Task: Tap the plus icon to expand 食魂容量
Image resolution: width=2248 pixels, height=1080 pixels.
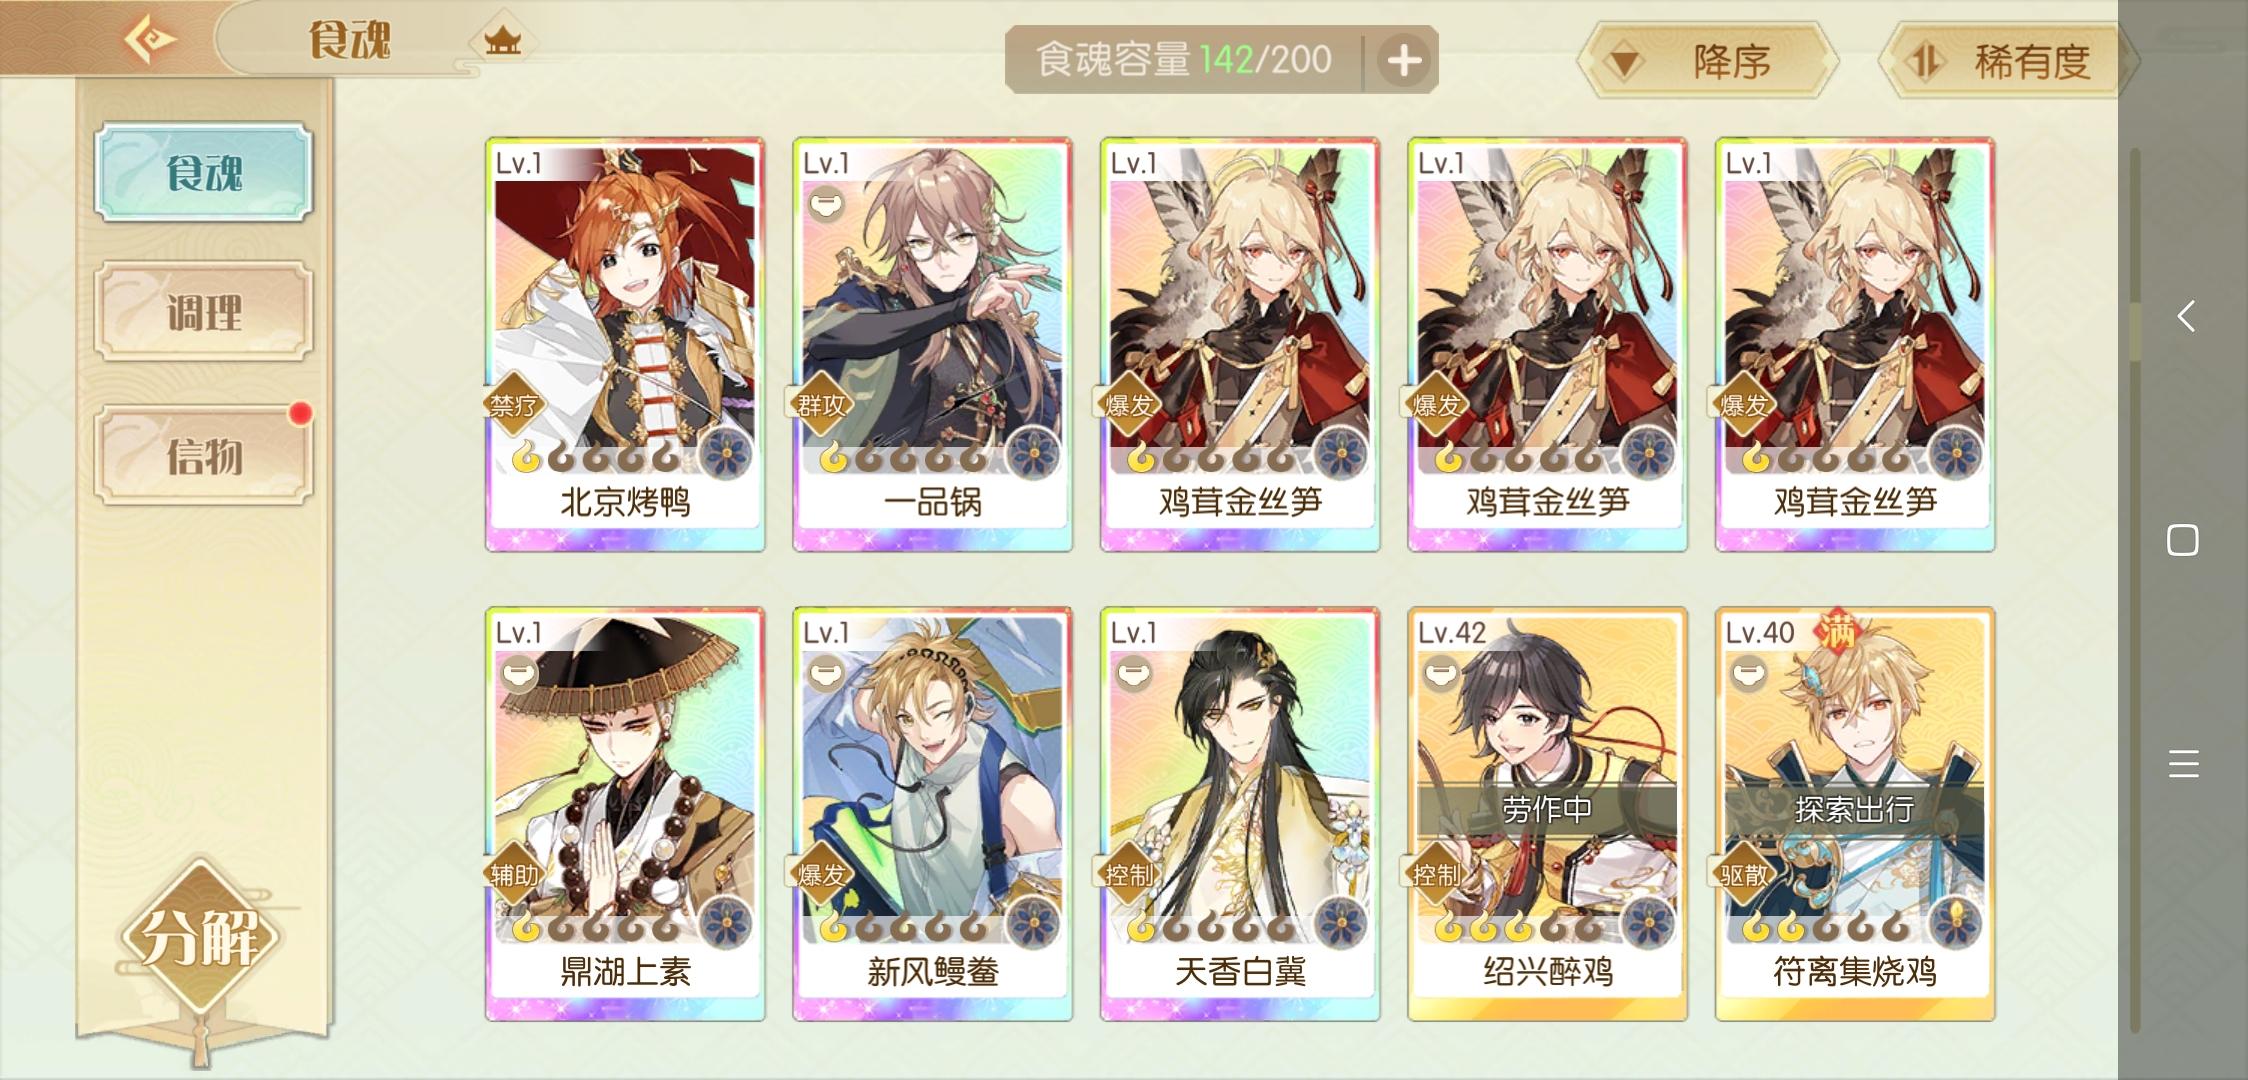Action: point(1404,61)
